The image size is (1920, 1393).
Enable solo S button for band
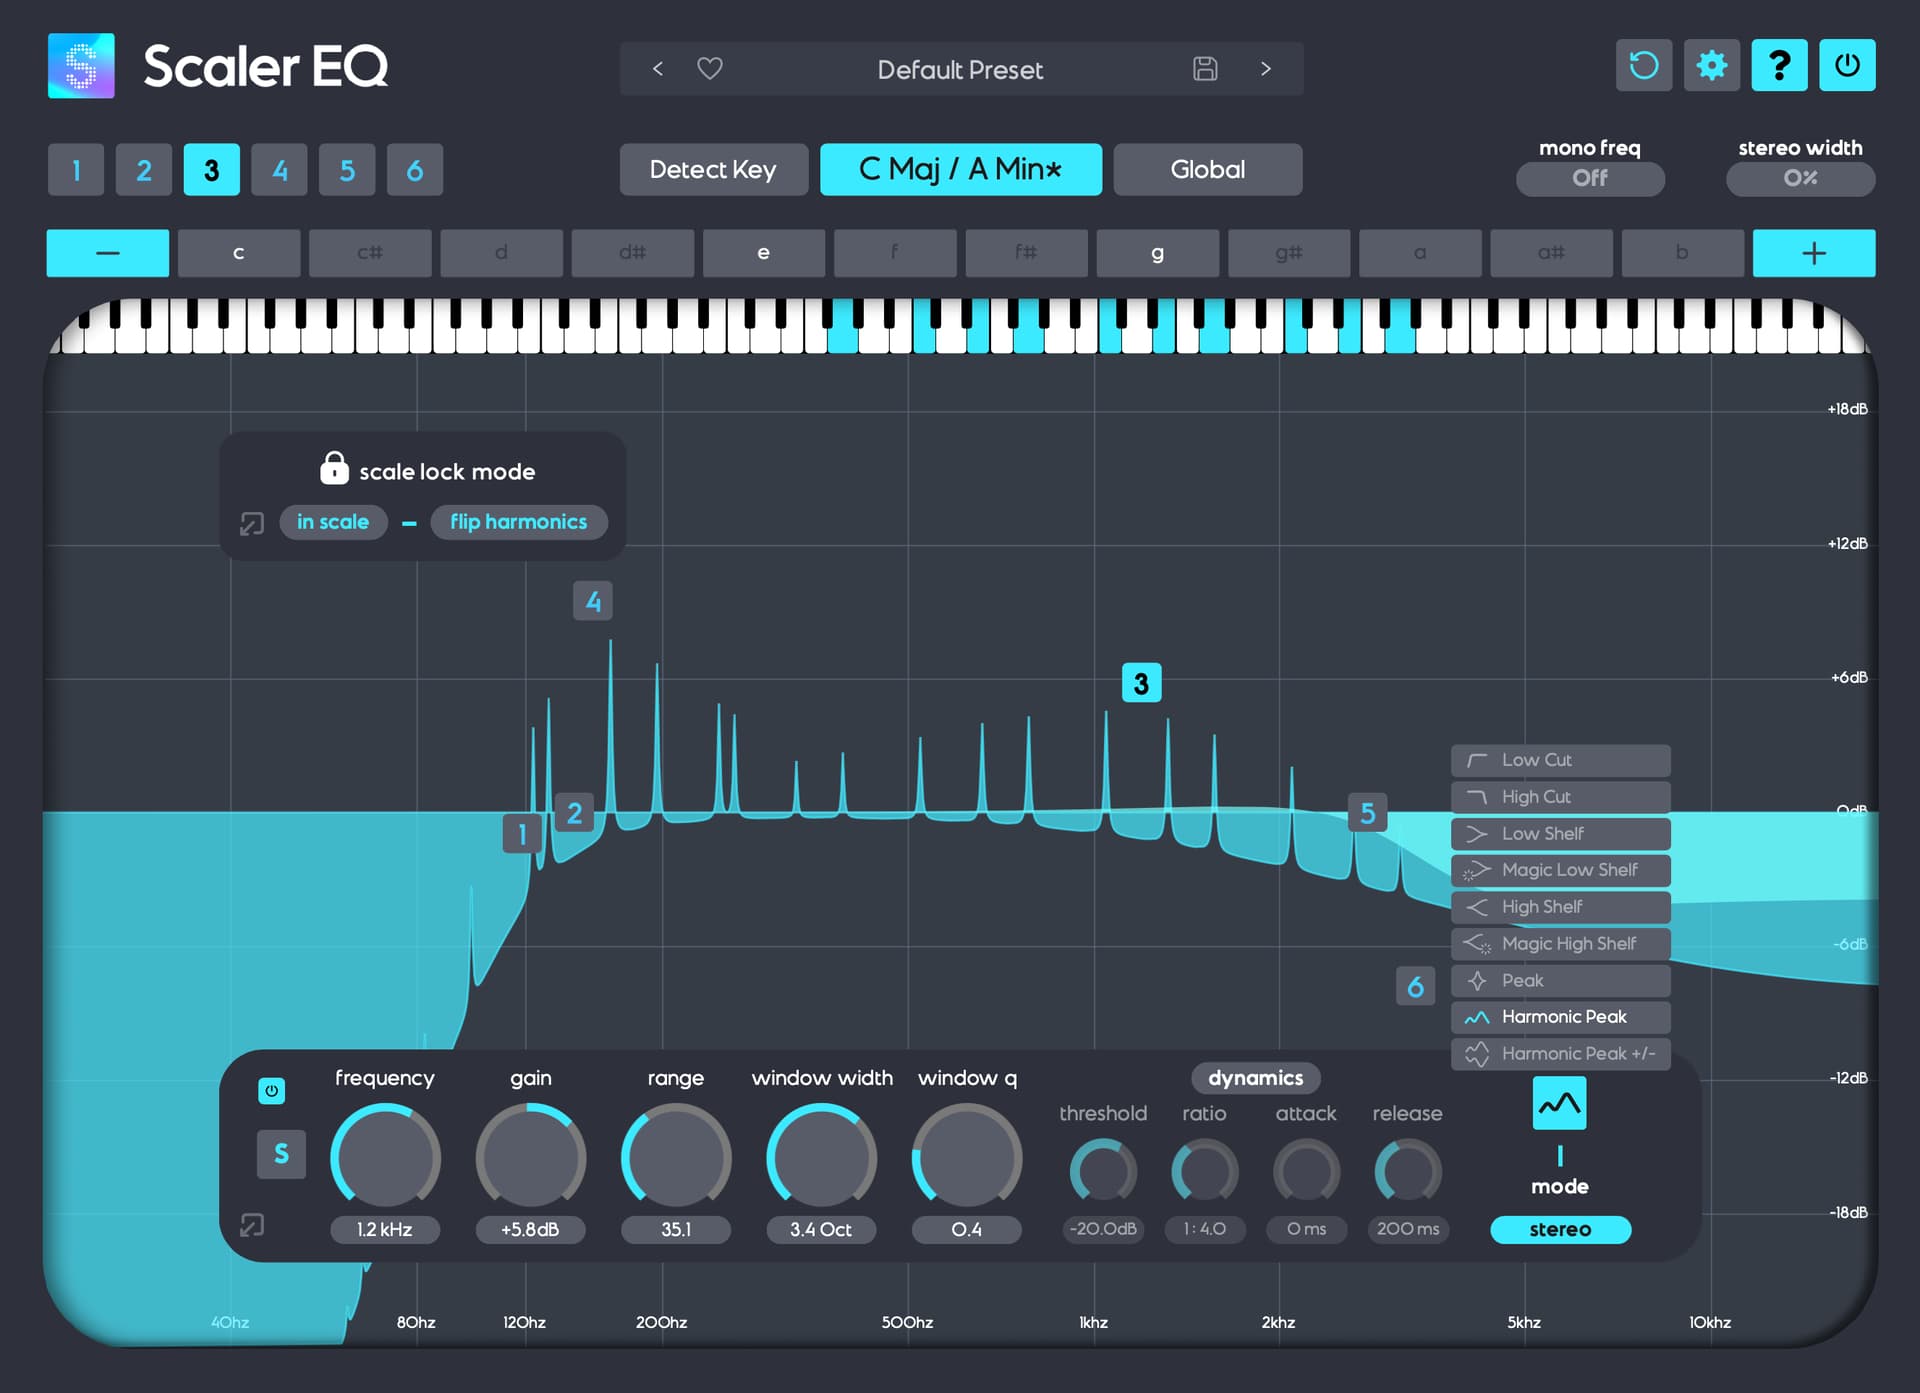(281, 1154)
